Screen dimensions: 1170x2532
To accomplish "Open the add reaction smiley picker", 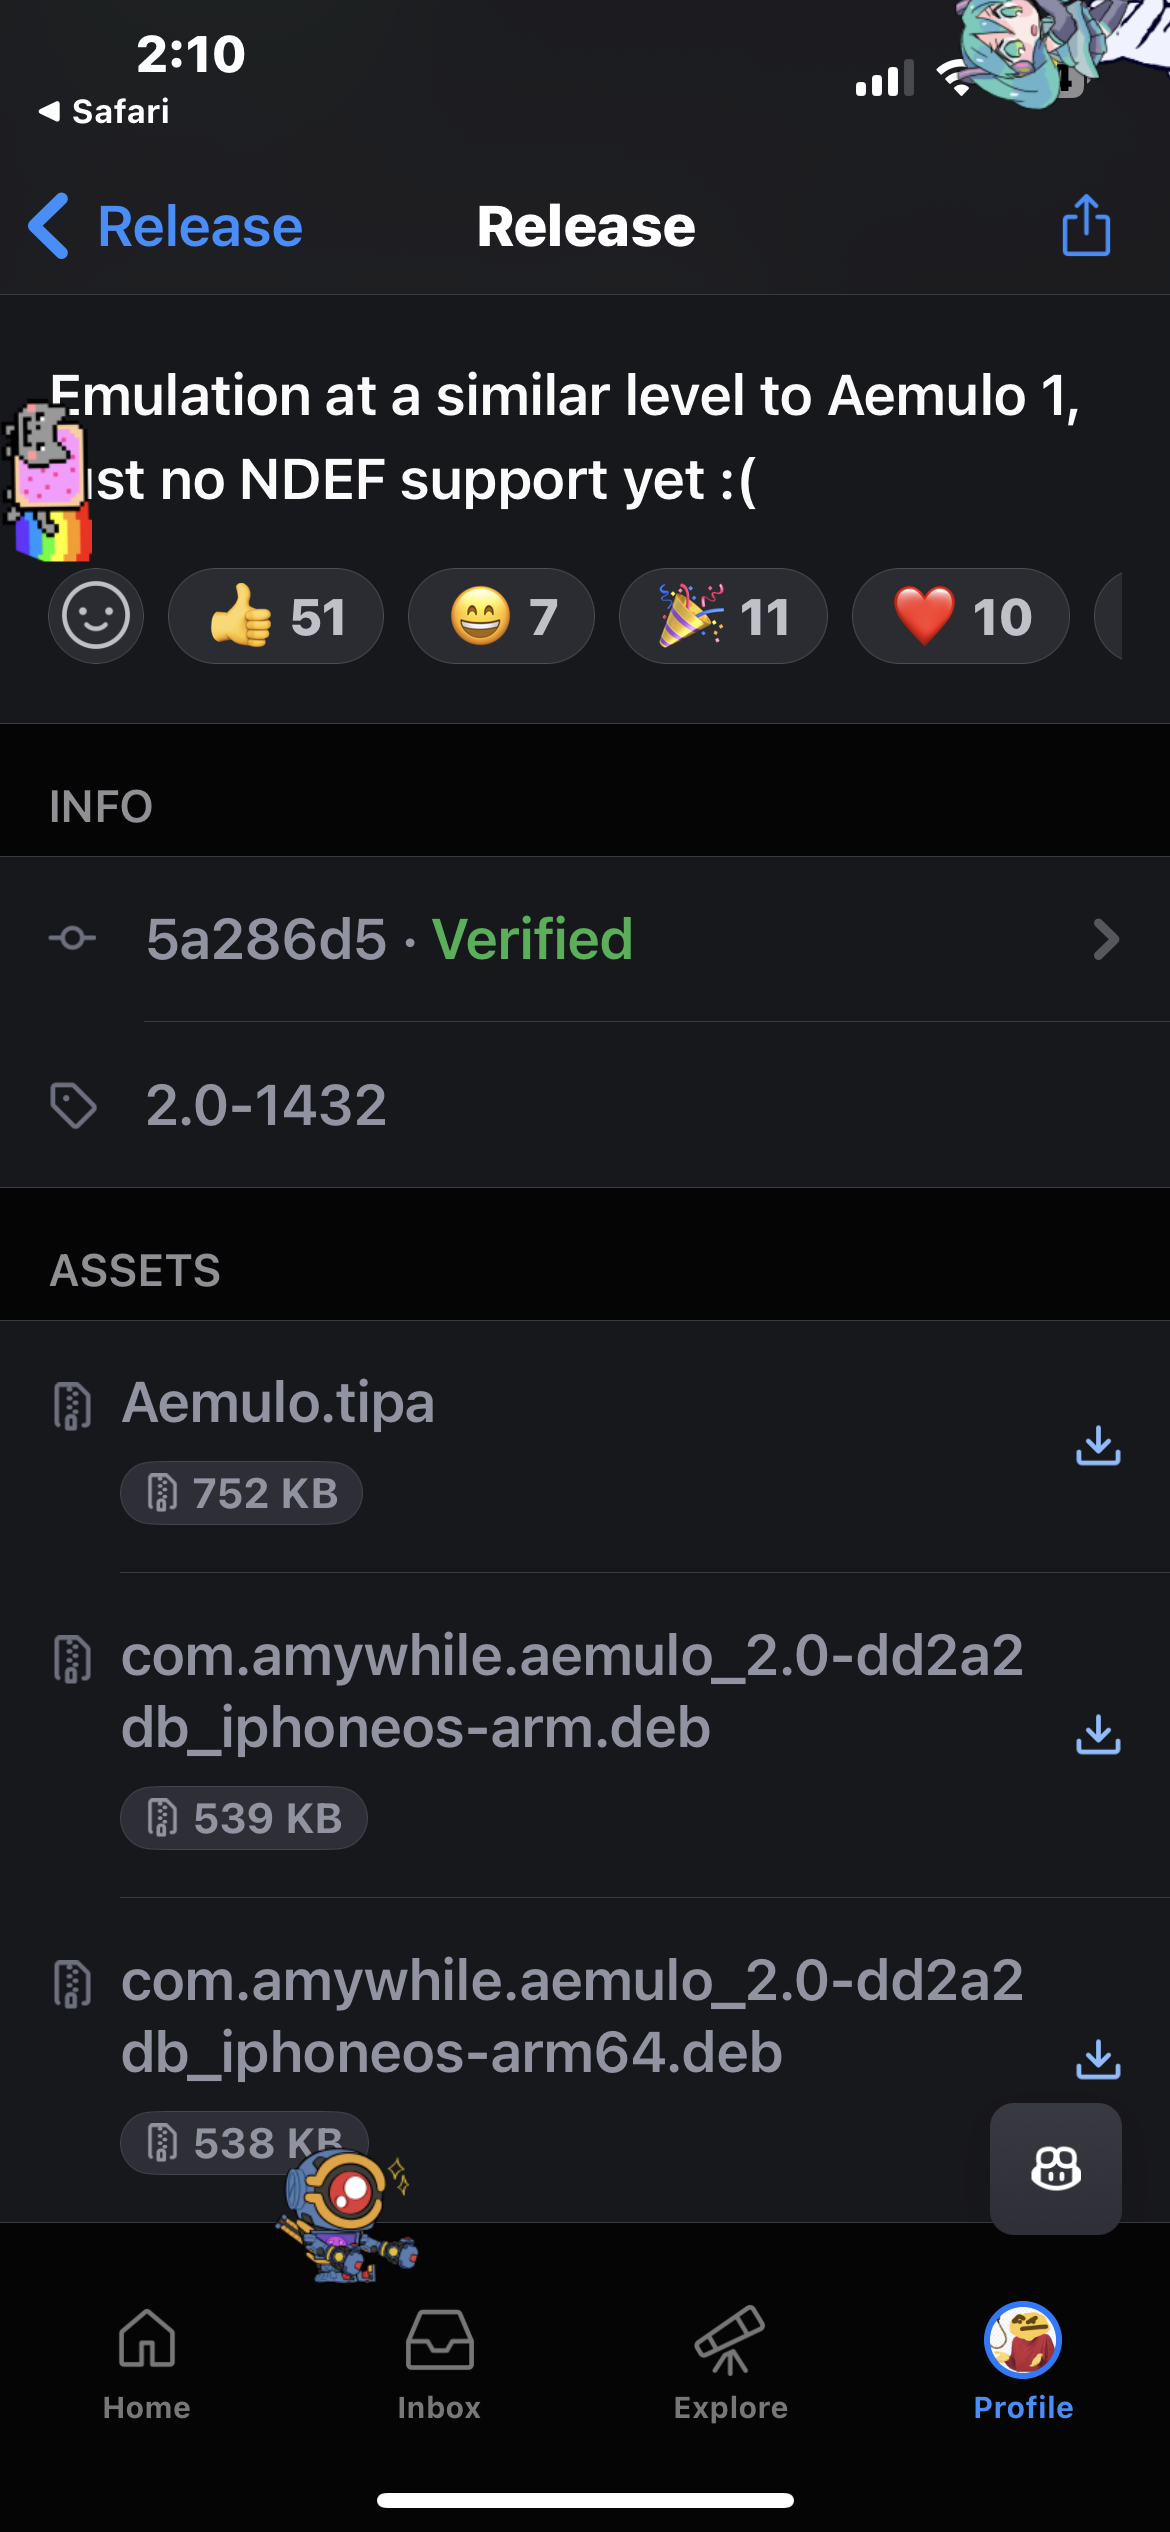I will [x=96, y=616].
